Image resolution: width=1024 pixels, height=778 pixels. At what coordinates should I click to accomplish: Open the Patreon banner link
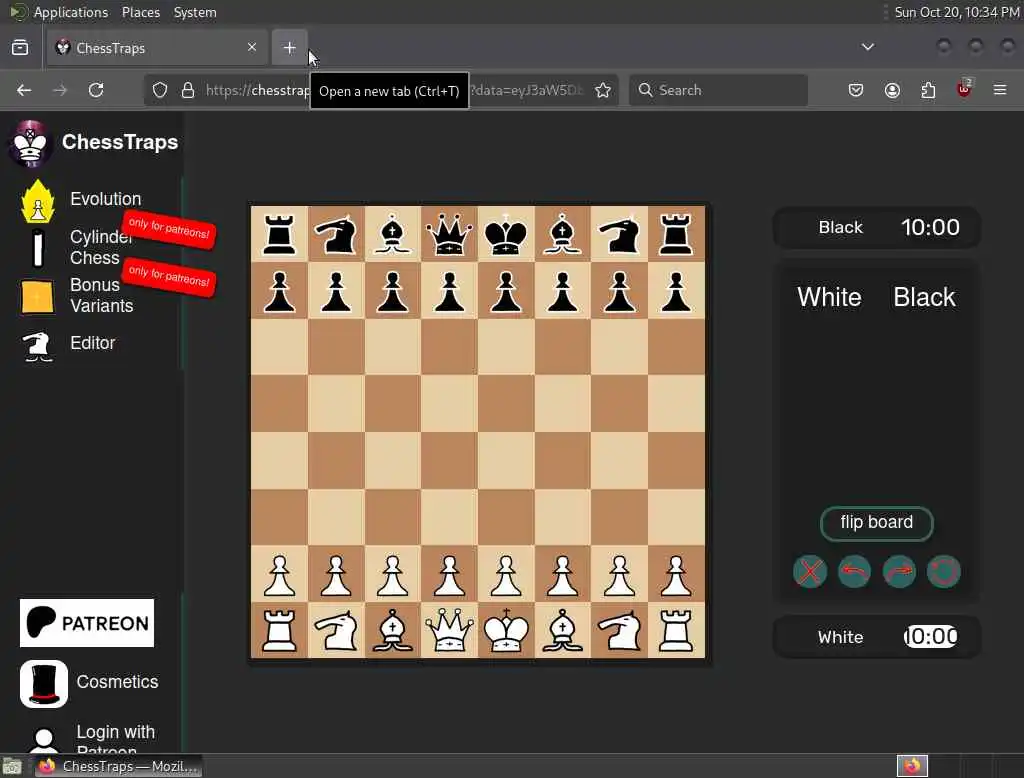[x=87, y=623]
